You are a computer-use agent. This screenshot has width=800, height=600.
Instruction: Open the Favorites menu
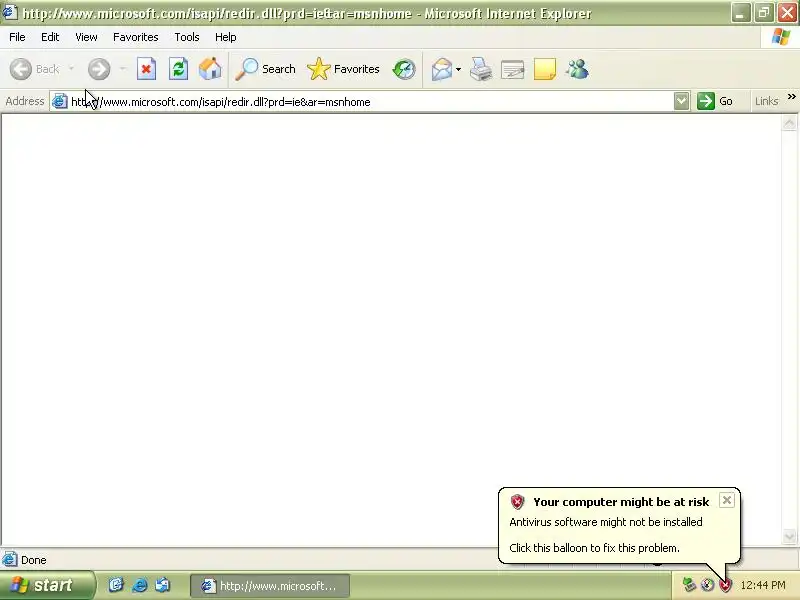[x=136, y=37]
